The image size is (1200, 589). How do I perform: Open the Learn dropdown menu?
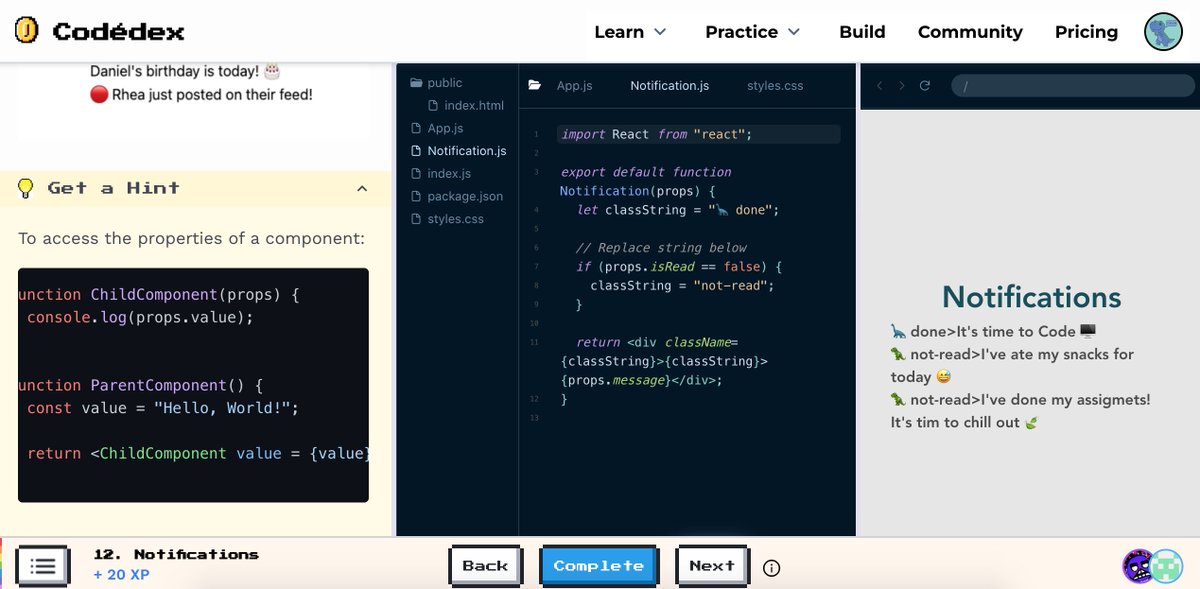coord(630,32)
